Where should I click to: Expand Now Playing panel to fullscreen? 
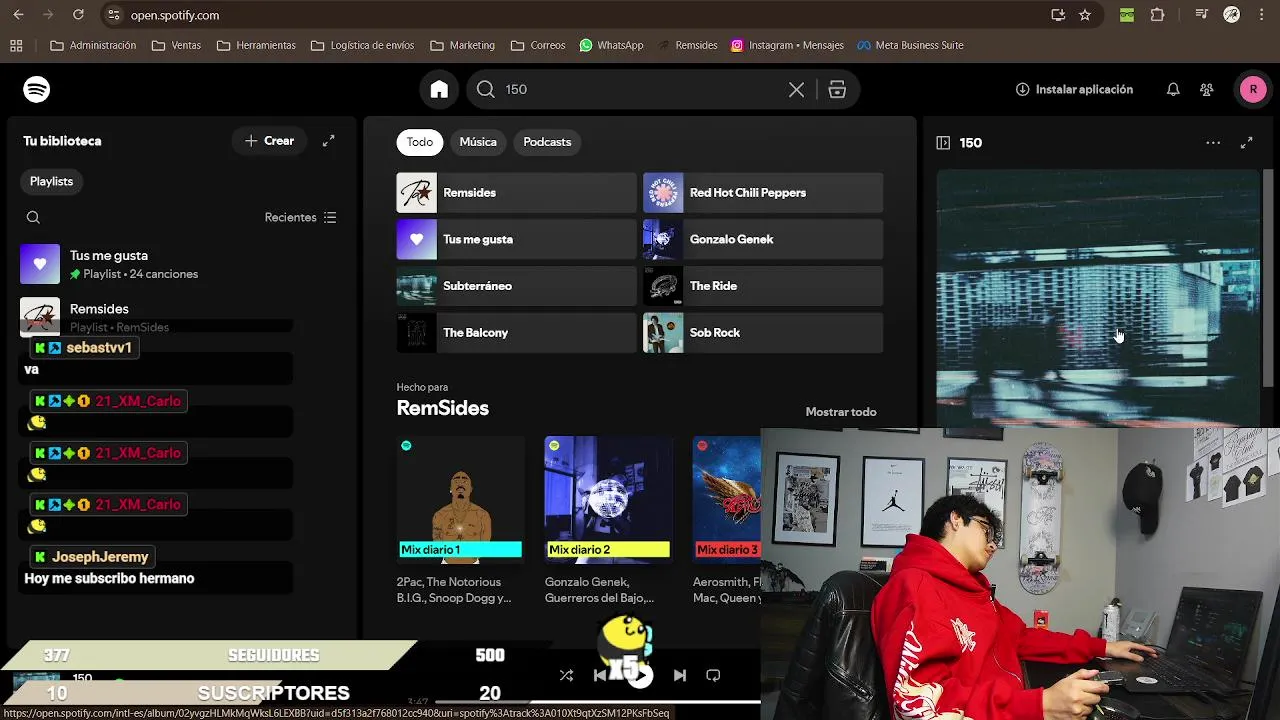[x=1247, y=143]
